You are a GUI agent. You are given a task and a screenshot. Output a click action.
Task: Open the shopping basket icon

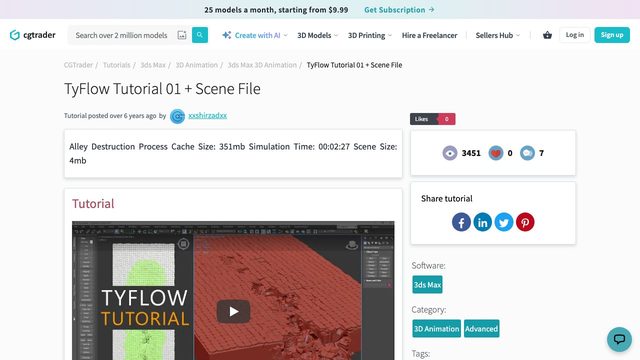pos(547,35)
